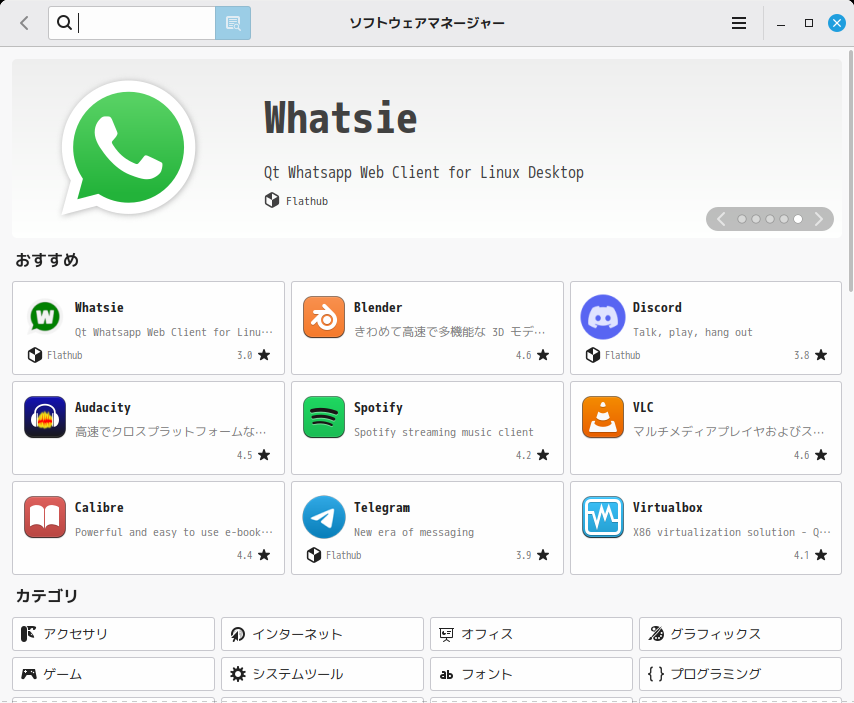Open the Discord app icon
Viewport: 854px width, 703px height.
(x=603, y=317)
